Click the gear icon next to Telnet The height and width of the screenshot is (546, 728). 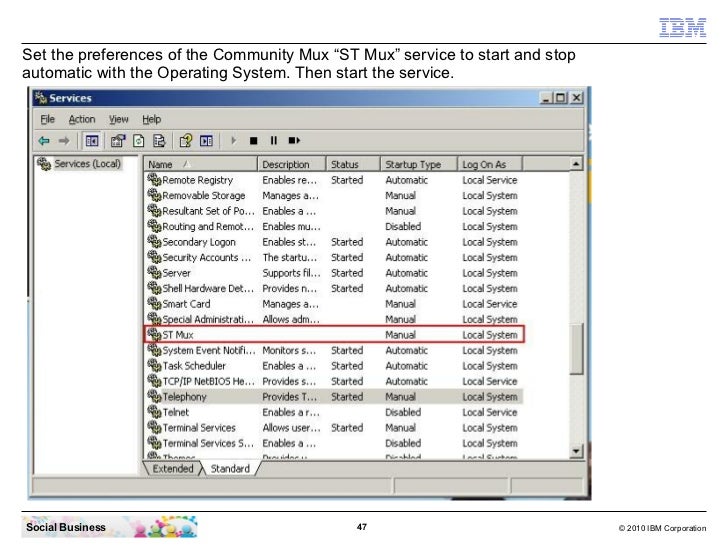tap(154, 412)
